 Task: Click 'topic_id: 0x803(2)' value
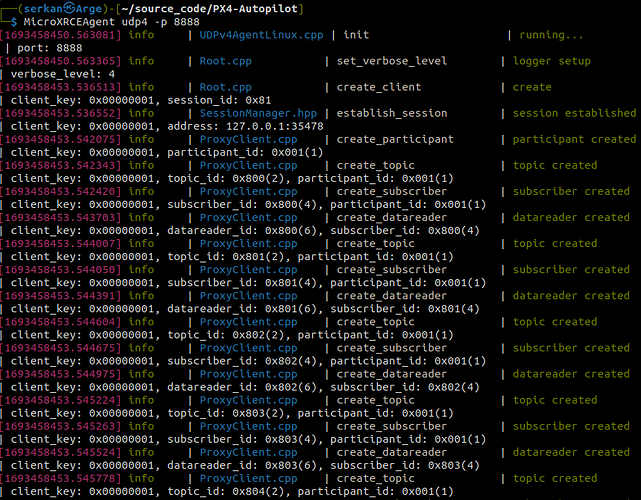pos(226,413)
